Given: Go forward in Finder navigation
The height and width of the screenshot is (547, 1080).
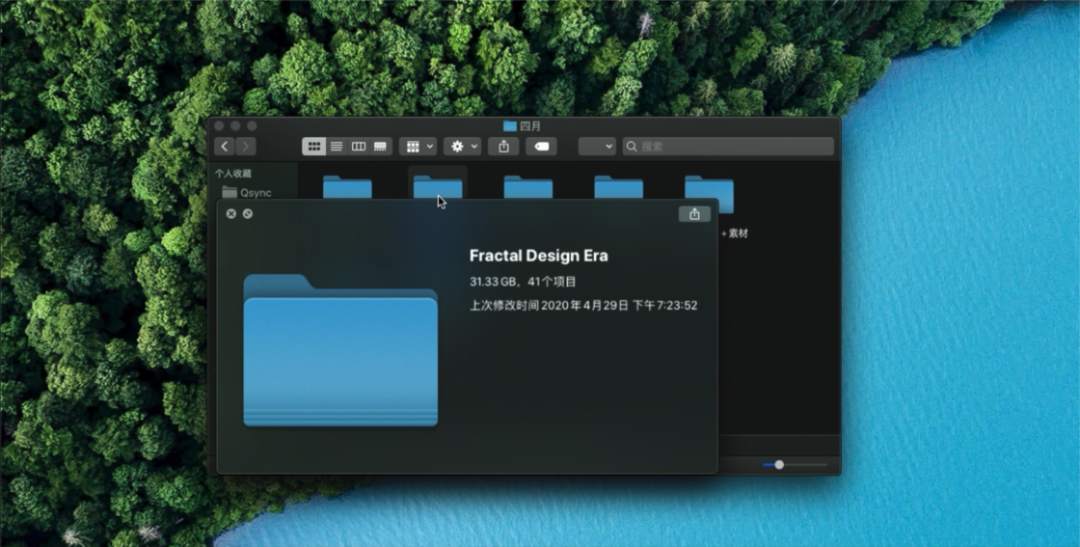Looking at the screenshot, I should point(246,146).
